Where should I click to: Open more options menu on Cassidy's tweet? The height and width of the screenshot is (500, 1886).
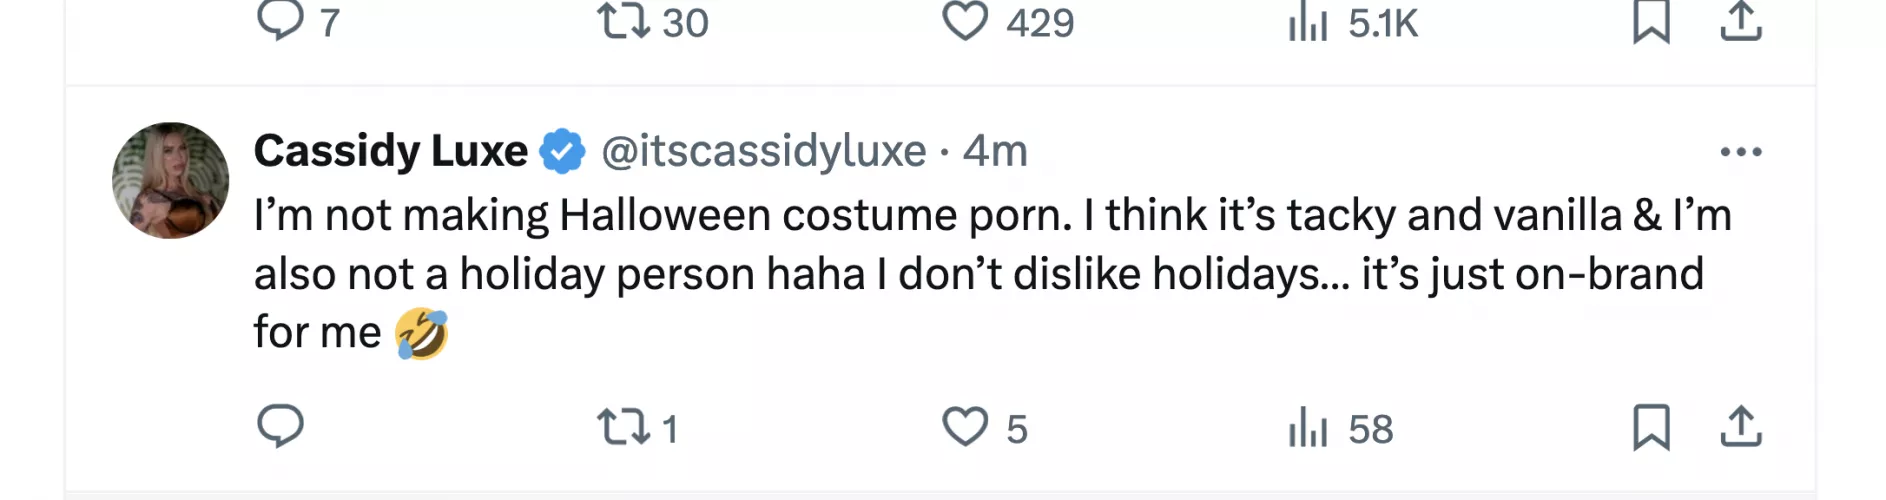point(1740,152)
